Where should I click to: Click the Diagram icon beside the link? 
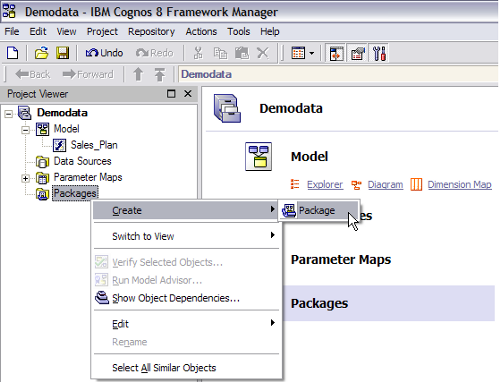[x=356, y=184]
